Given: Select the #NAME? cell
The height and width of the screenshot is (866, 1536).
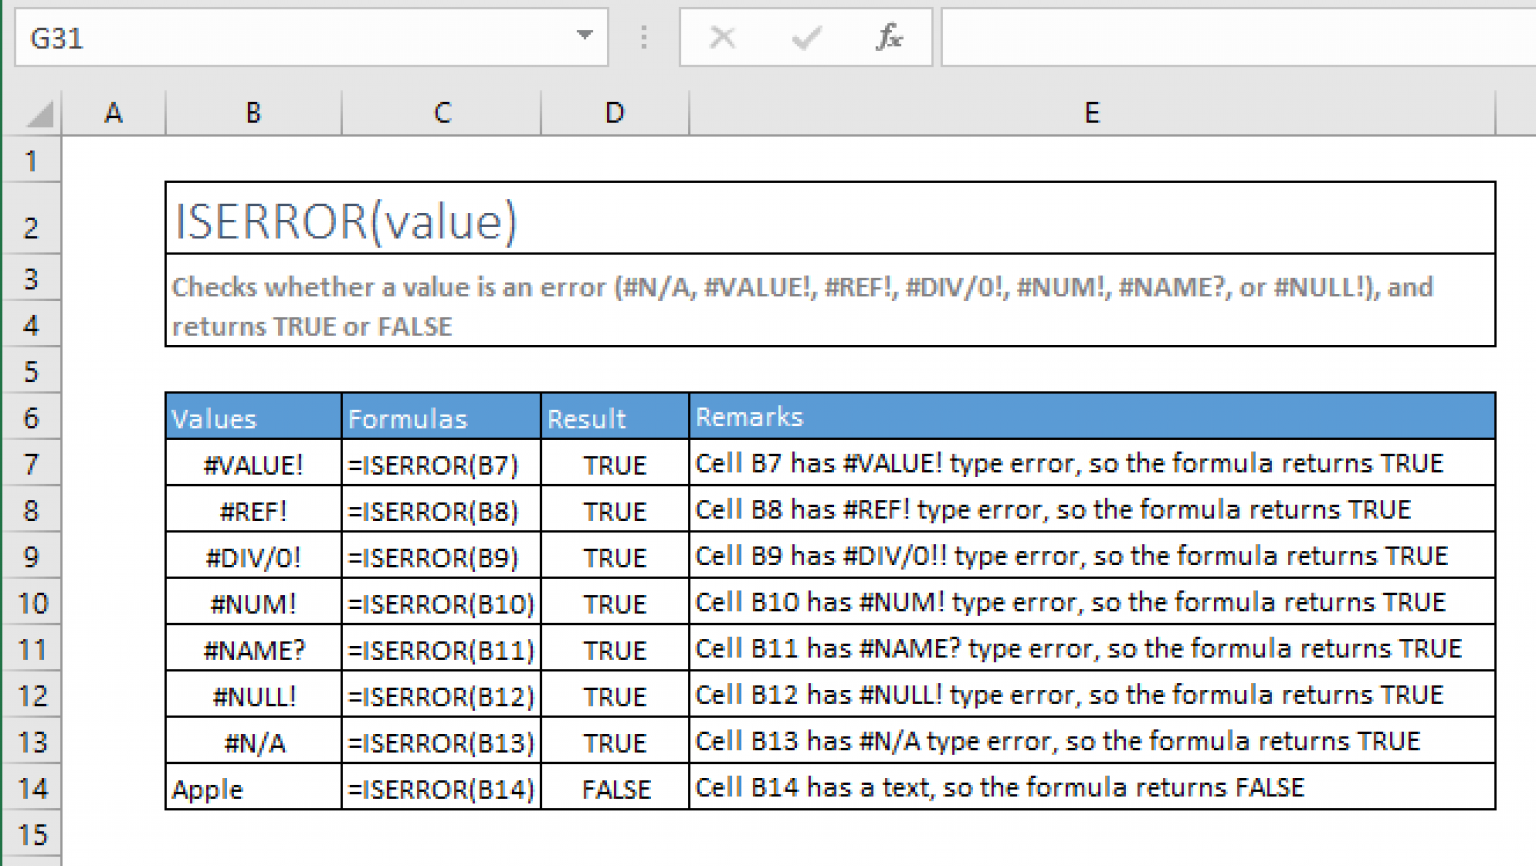Looking at the screenshot, I should 253,649.
